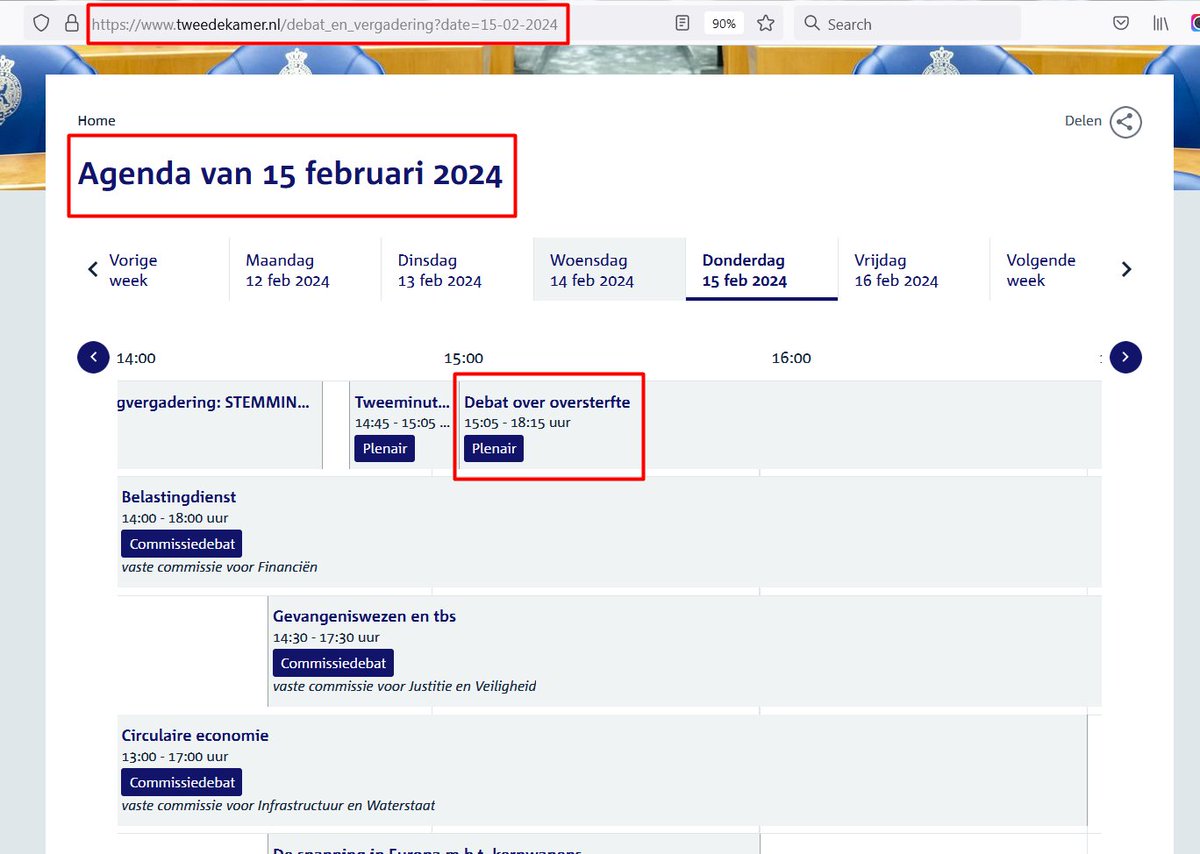This screenshot has width=1200, height=854.
Task: Click the Agenda van 15 februari 2024 heading
Action: click(x=290, y=175)
